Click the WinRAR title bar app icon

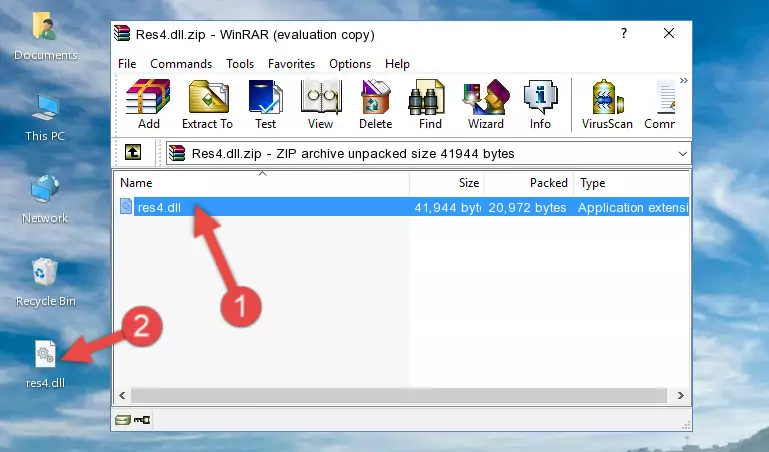coord(122,34)
